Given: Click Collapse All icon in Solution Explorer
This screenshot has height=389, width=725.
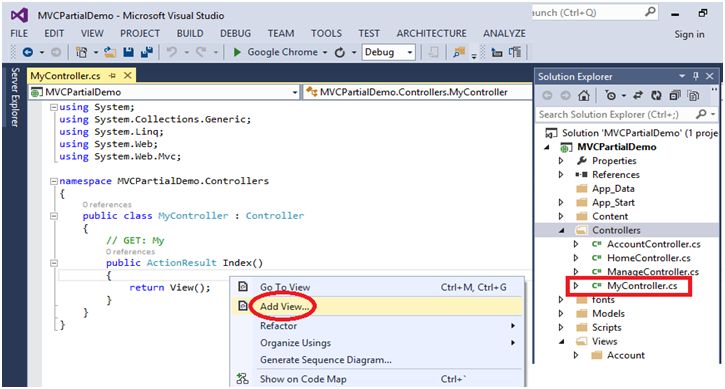Looking at the screenshot, I should 675,96.
